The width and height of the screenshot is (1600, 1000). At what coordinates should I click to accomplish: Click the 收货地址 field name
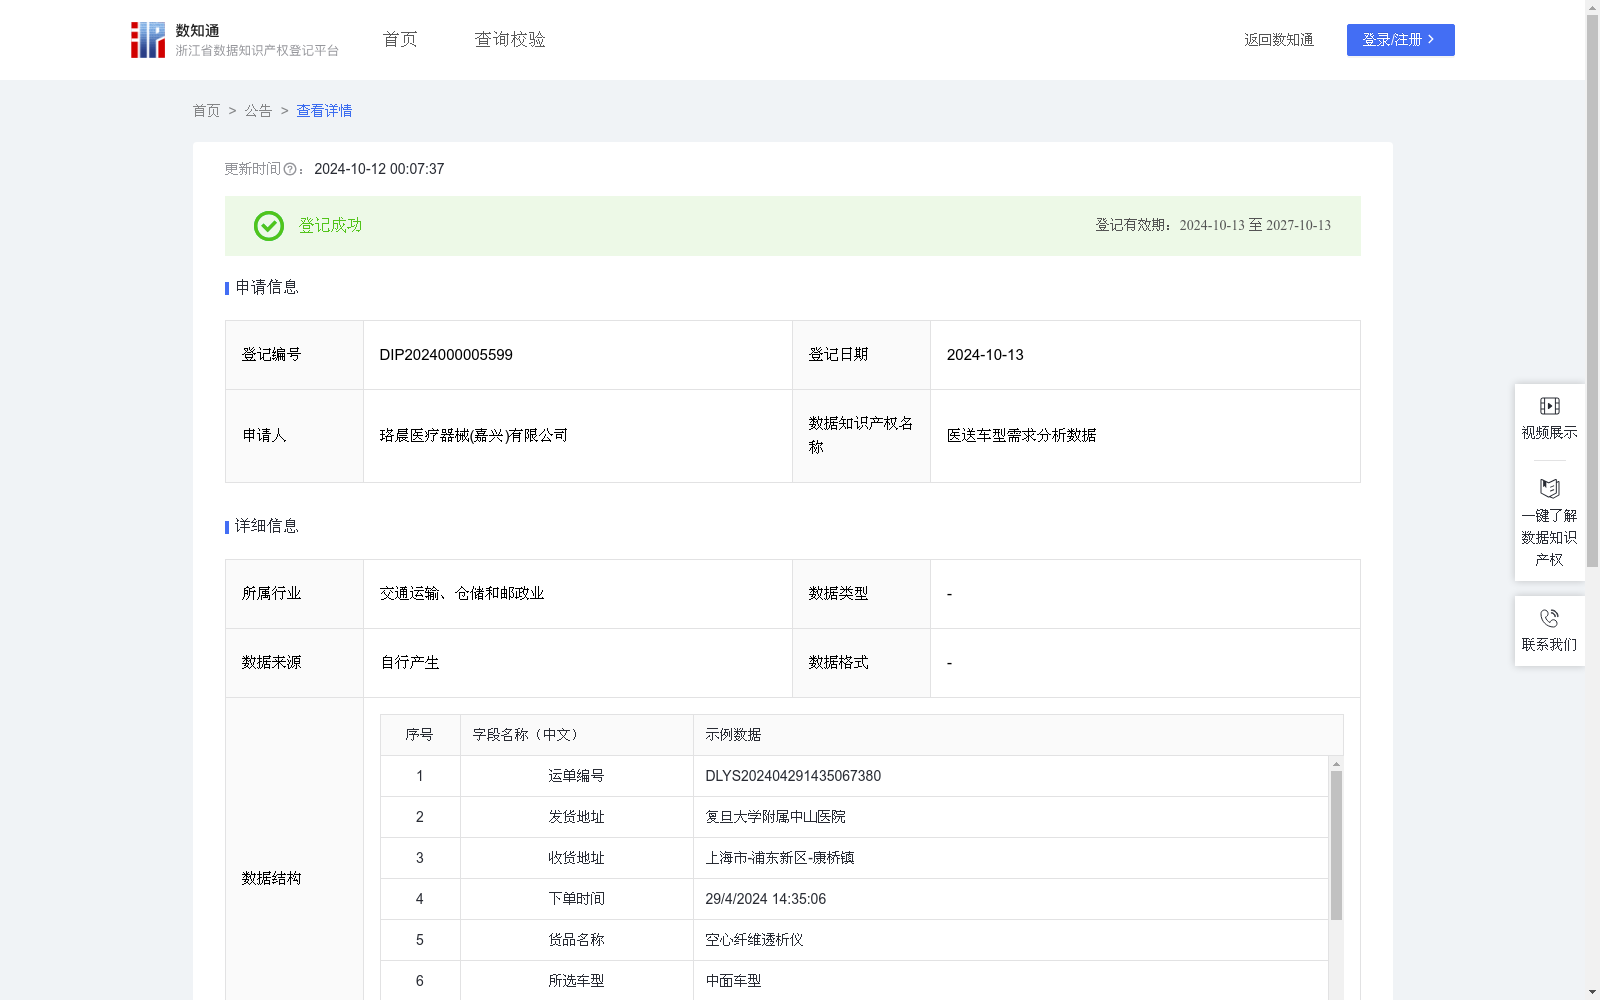(x=576, y=858)
